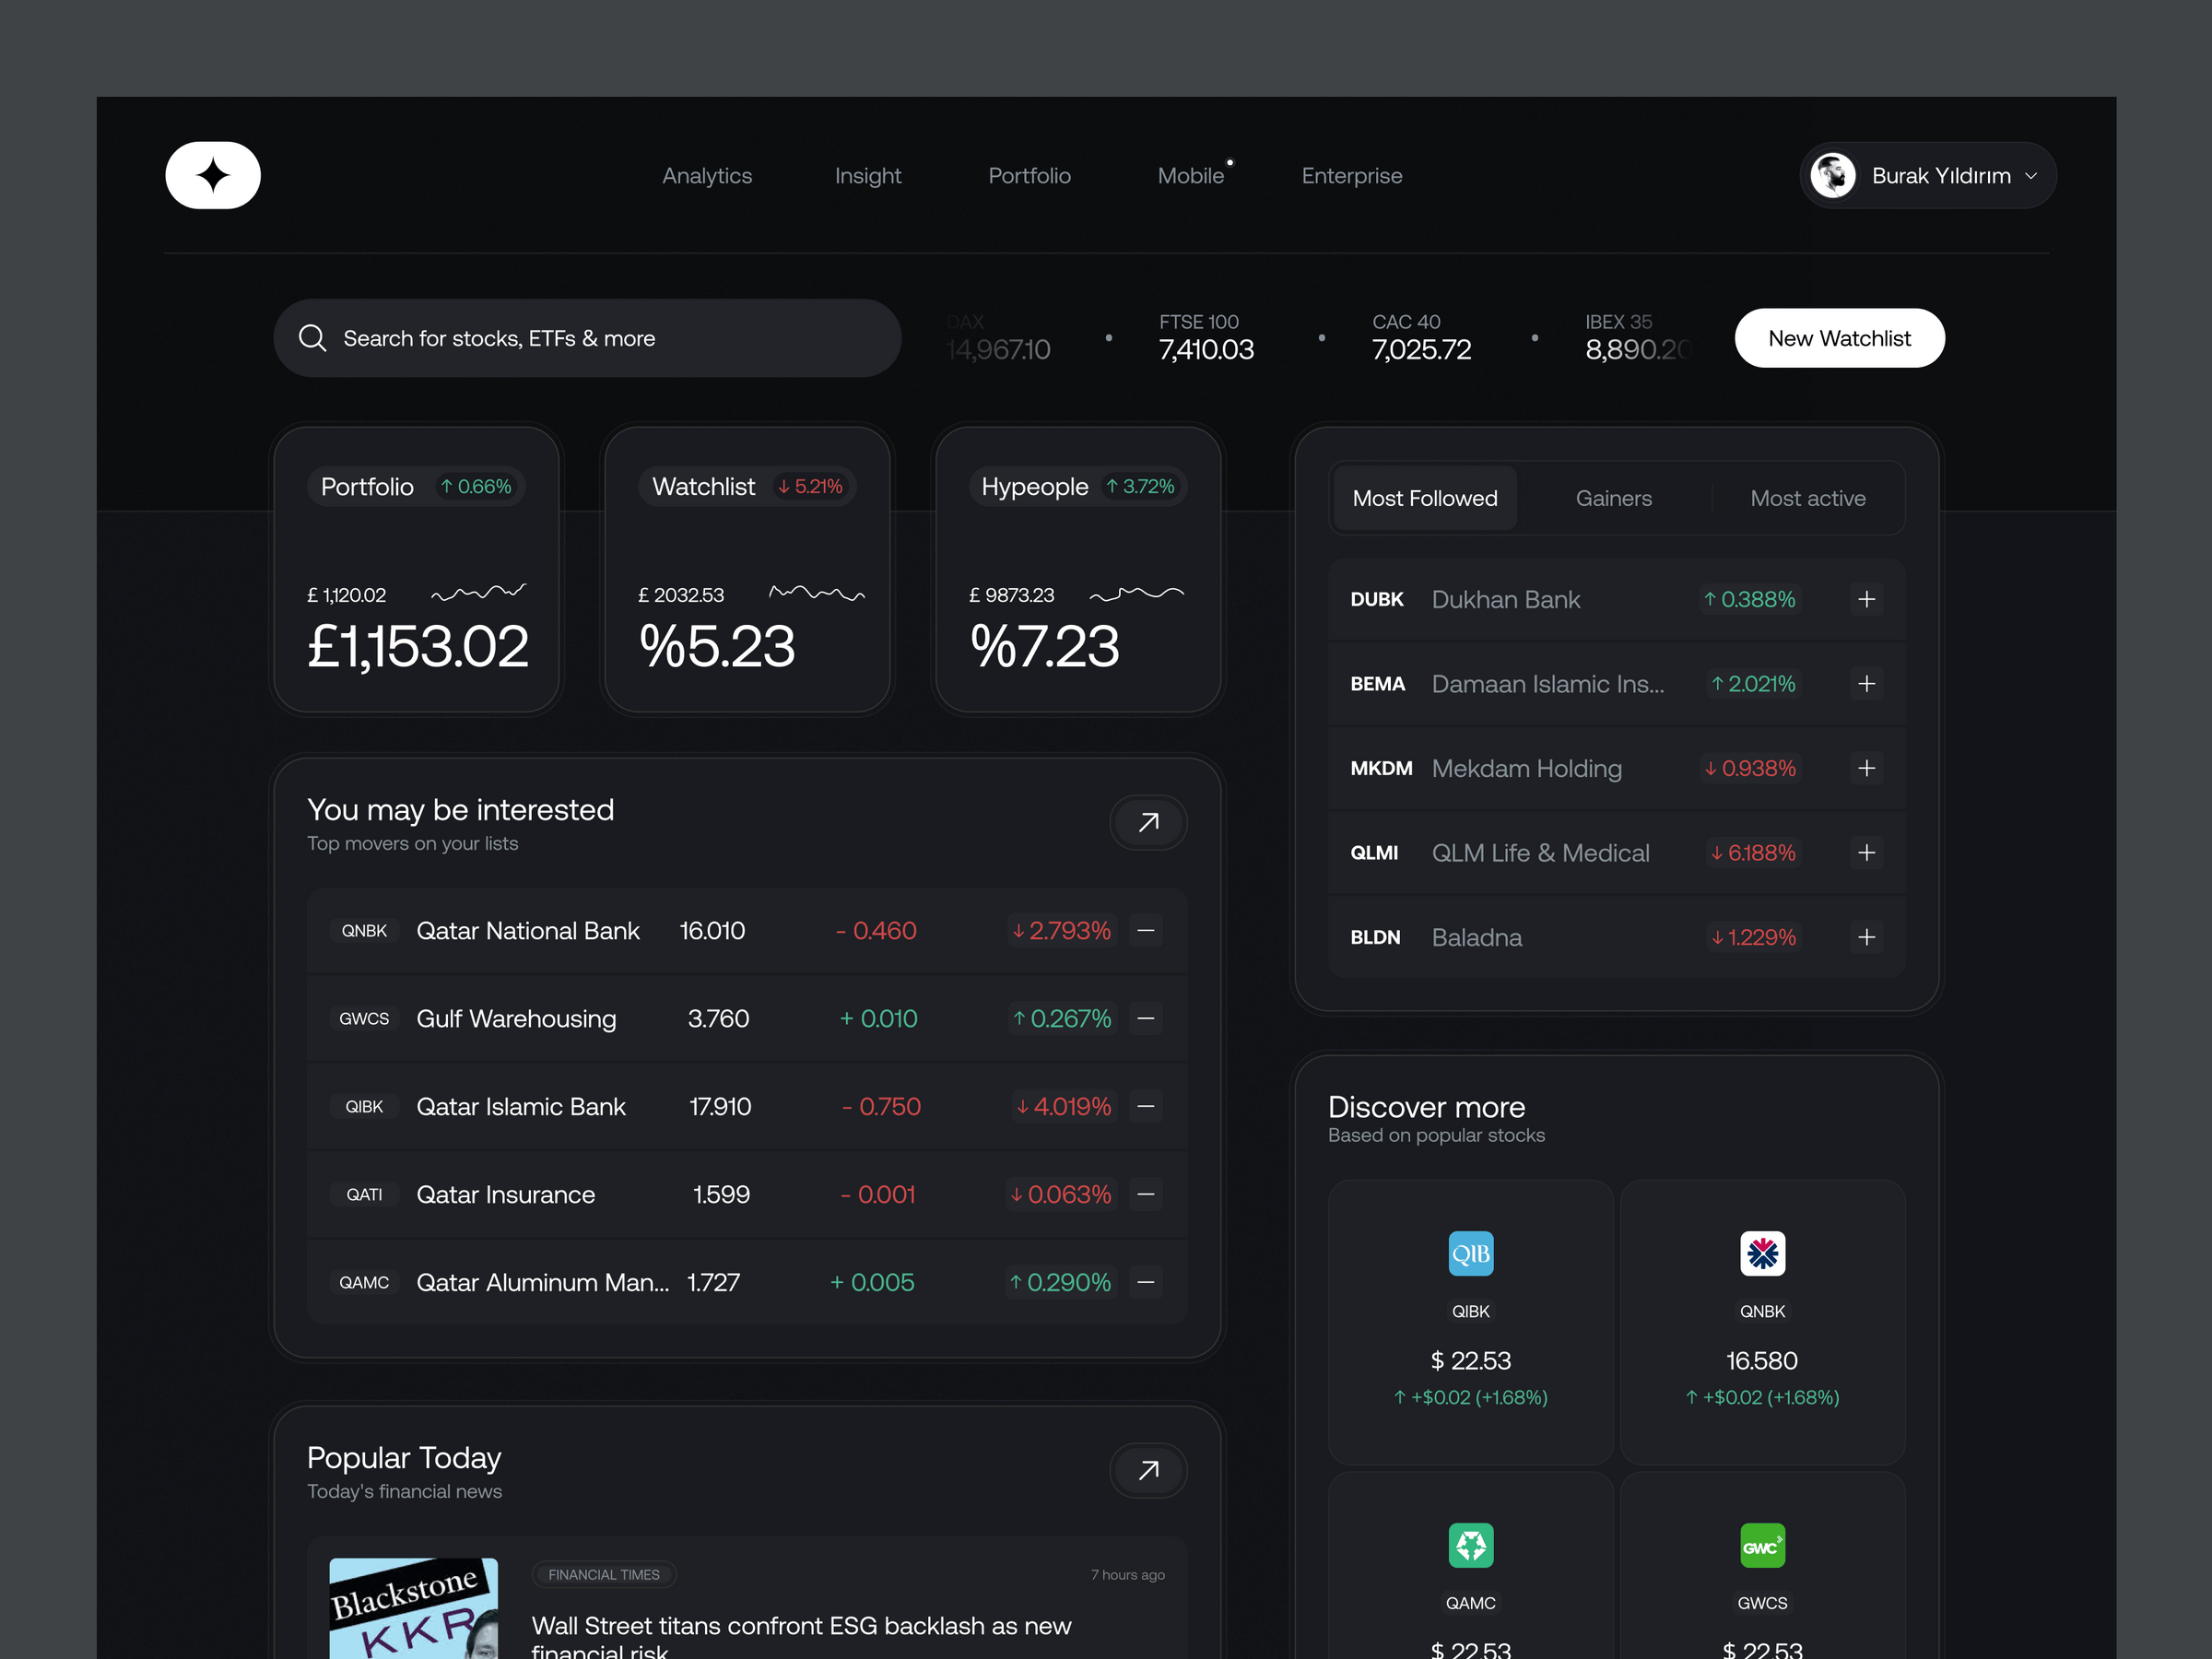The width and height of the screenshot is (2212, 1659).
Task: Click the arrow expand icon on You may be interested
Action: [x=1147, y=819]
